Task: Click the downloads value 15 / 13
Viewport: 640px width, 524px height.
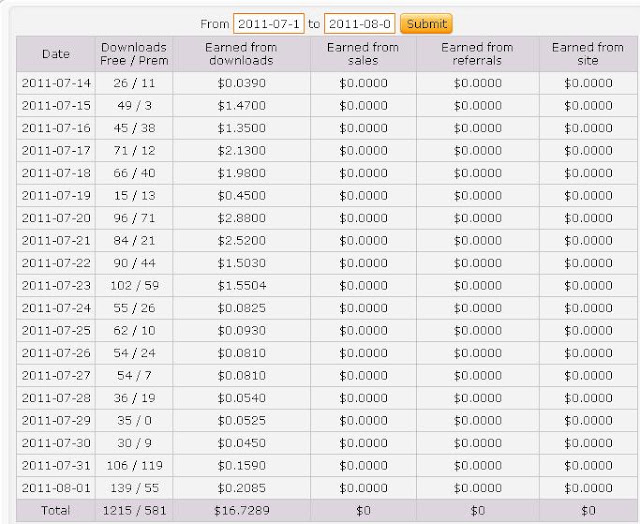Action: (134, 195)
